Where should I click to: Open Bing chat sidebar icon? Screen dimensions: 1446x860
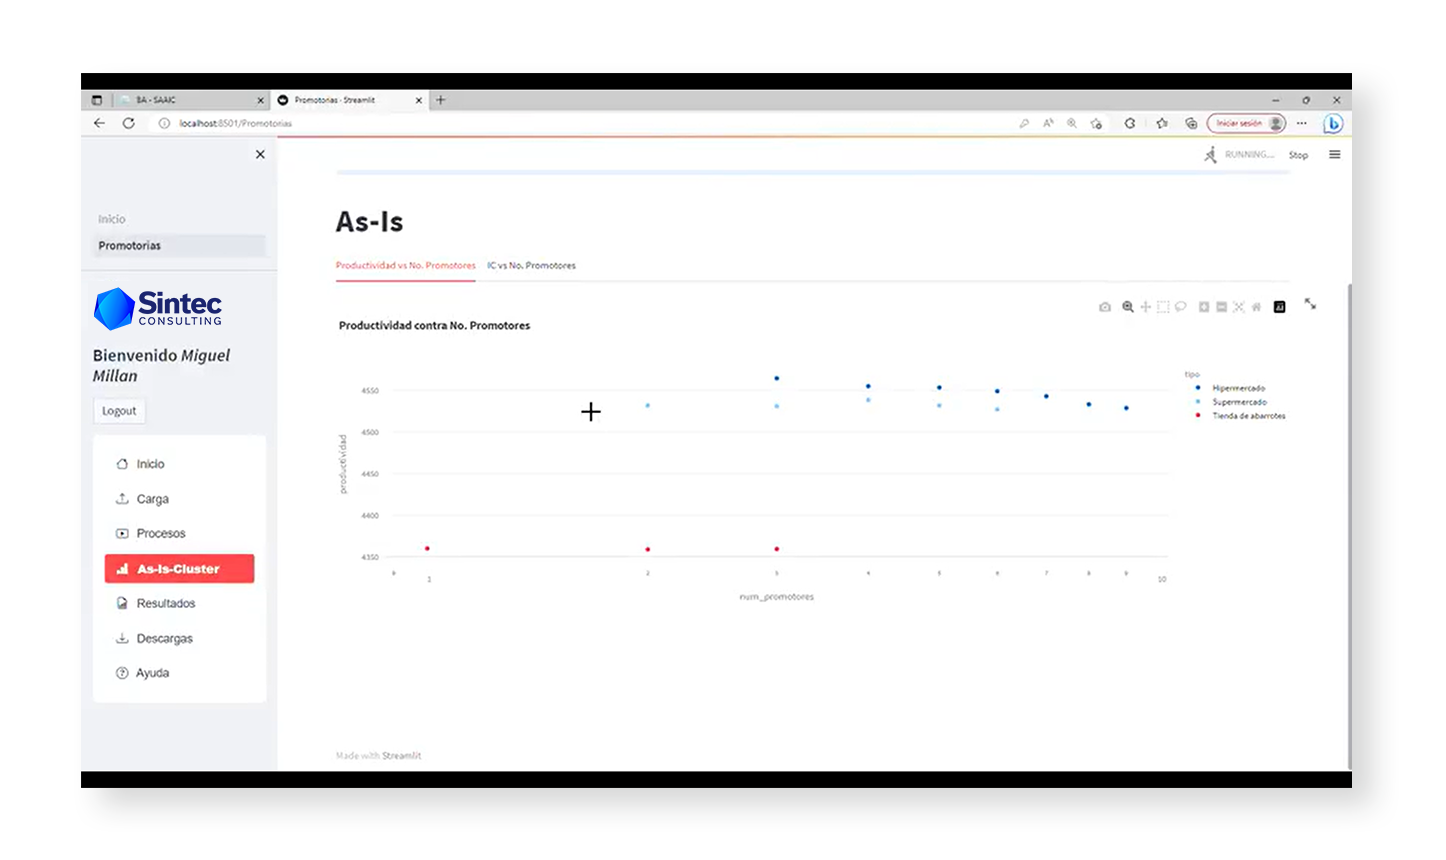pos(1333,123)
